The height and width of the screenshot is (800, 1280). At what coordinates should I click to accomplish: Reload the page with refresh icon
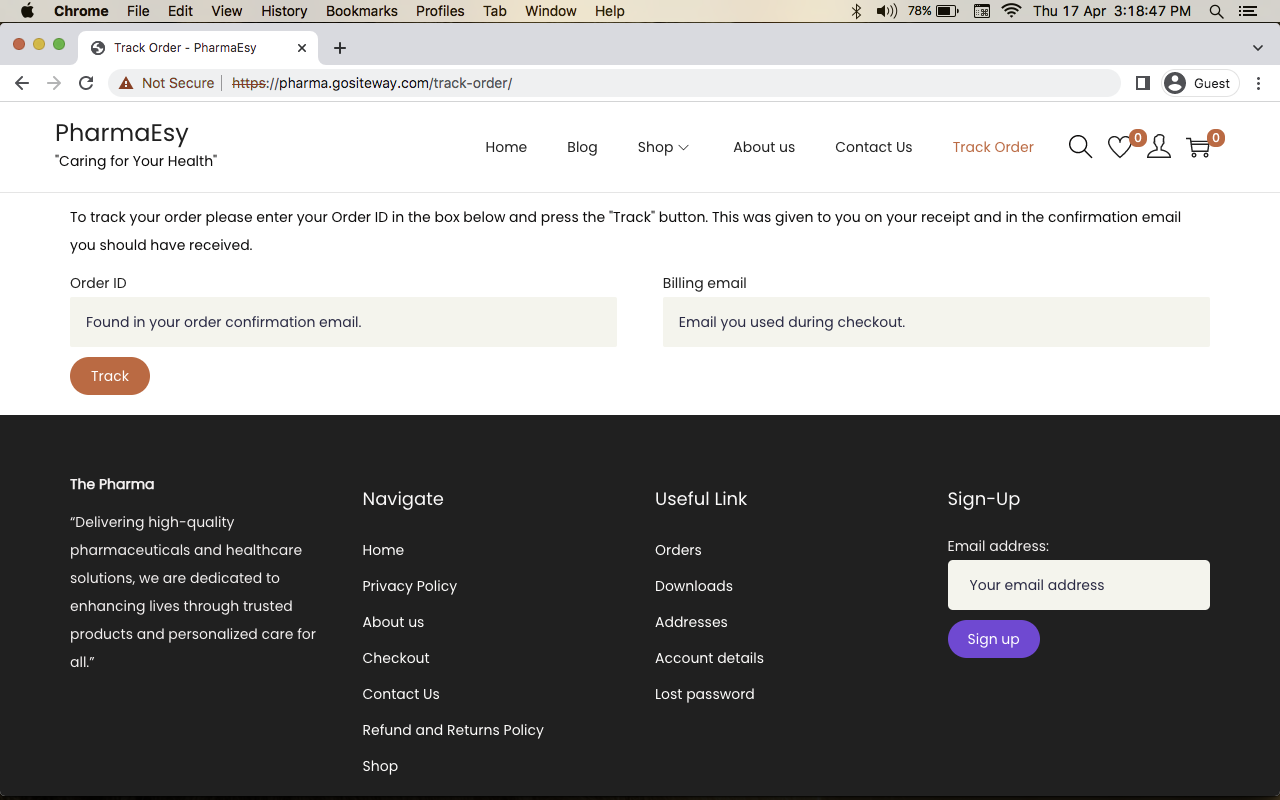coord(86,83)
